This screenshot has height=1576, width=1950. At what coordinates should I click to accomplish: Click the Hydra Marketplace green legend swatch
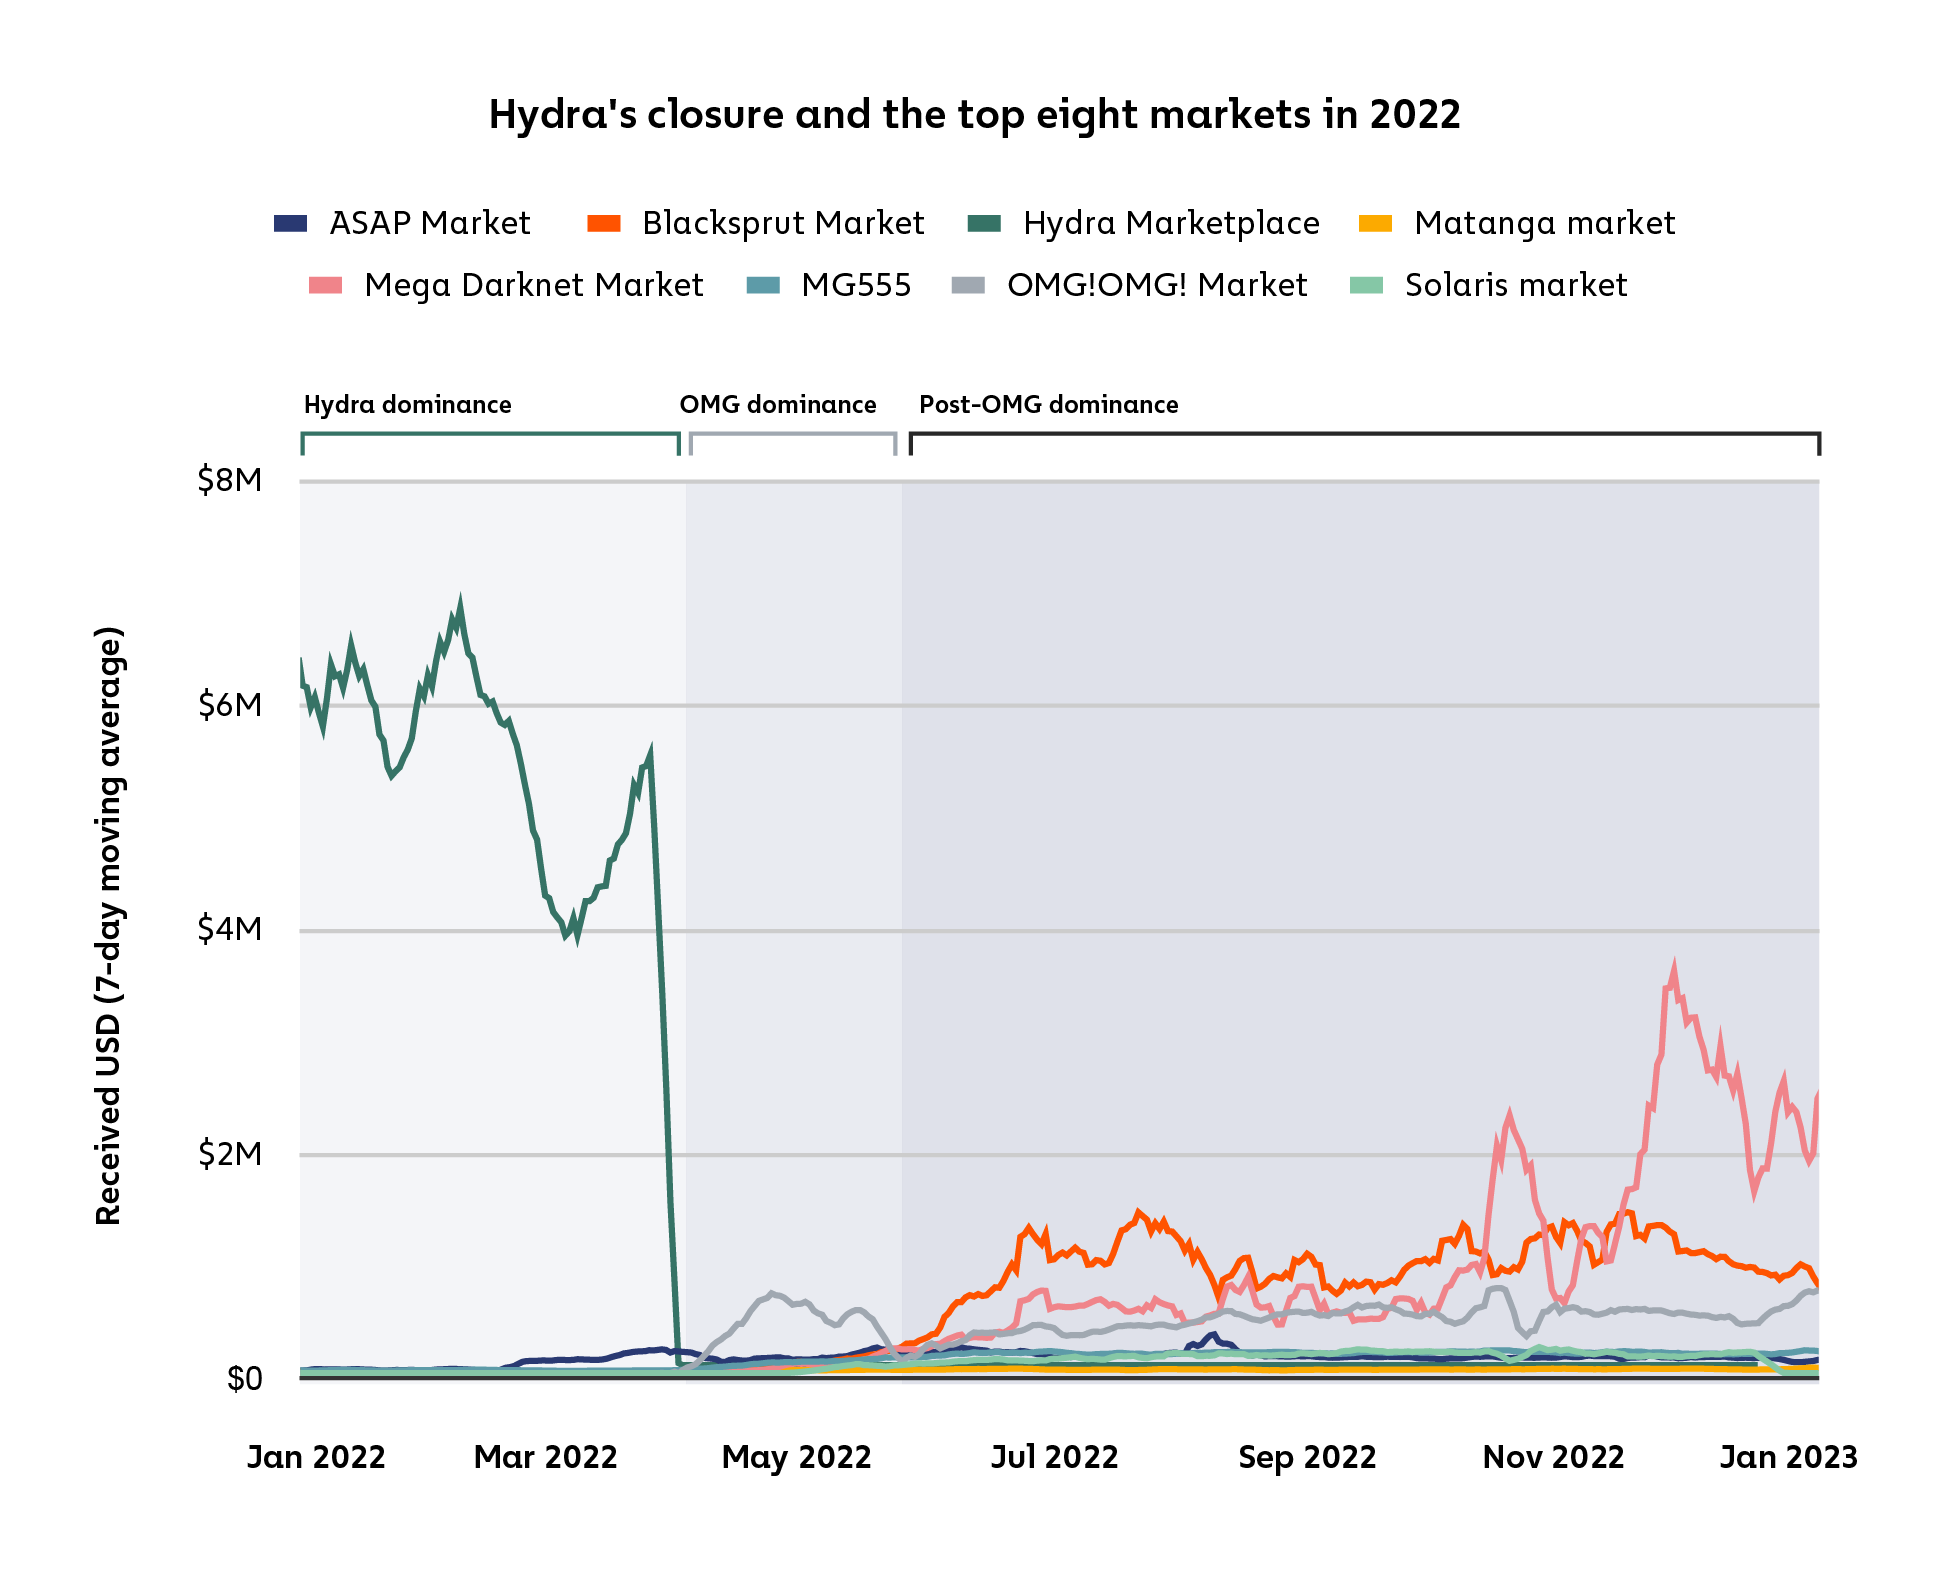[984, 223]
